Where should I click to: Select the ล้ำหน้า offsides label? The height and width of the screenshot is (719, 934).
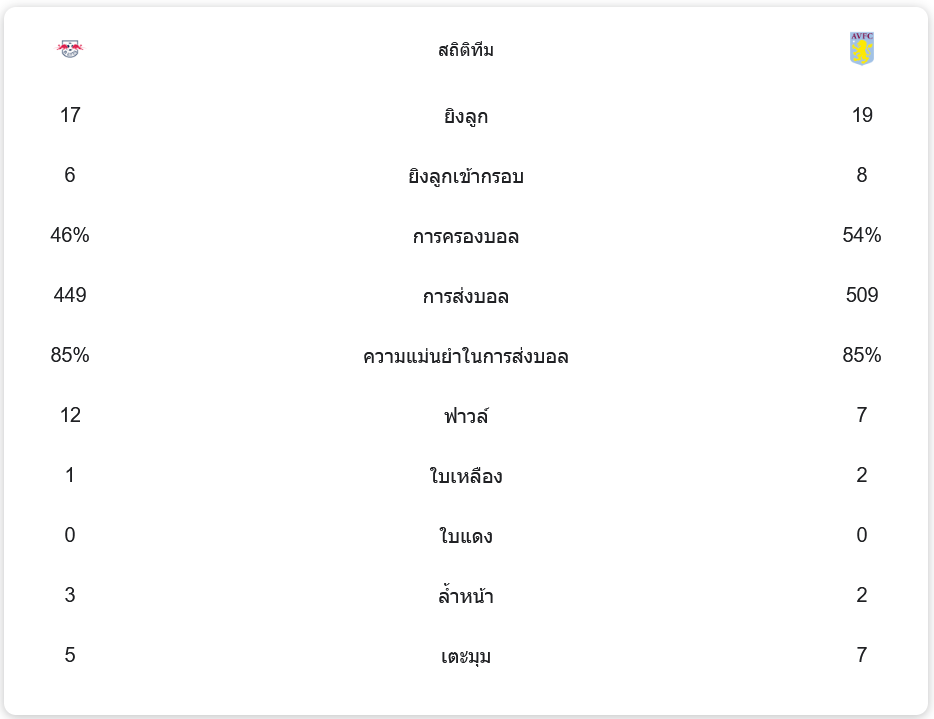pyautogui.click(x=466, y=596)
